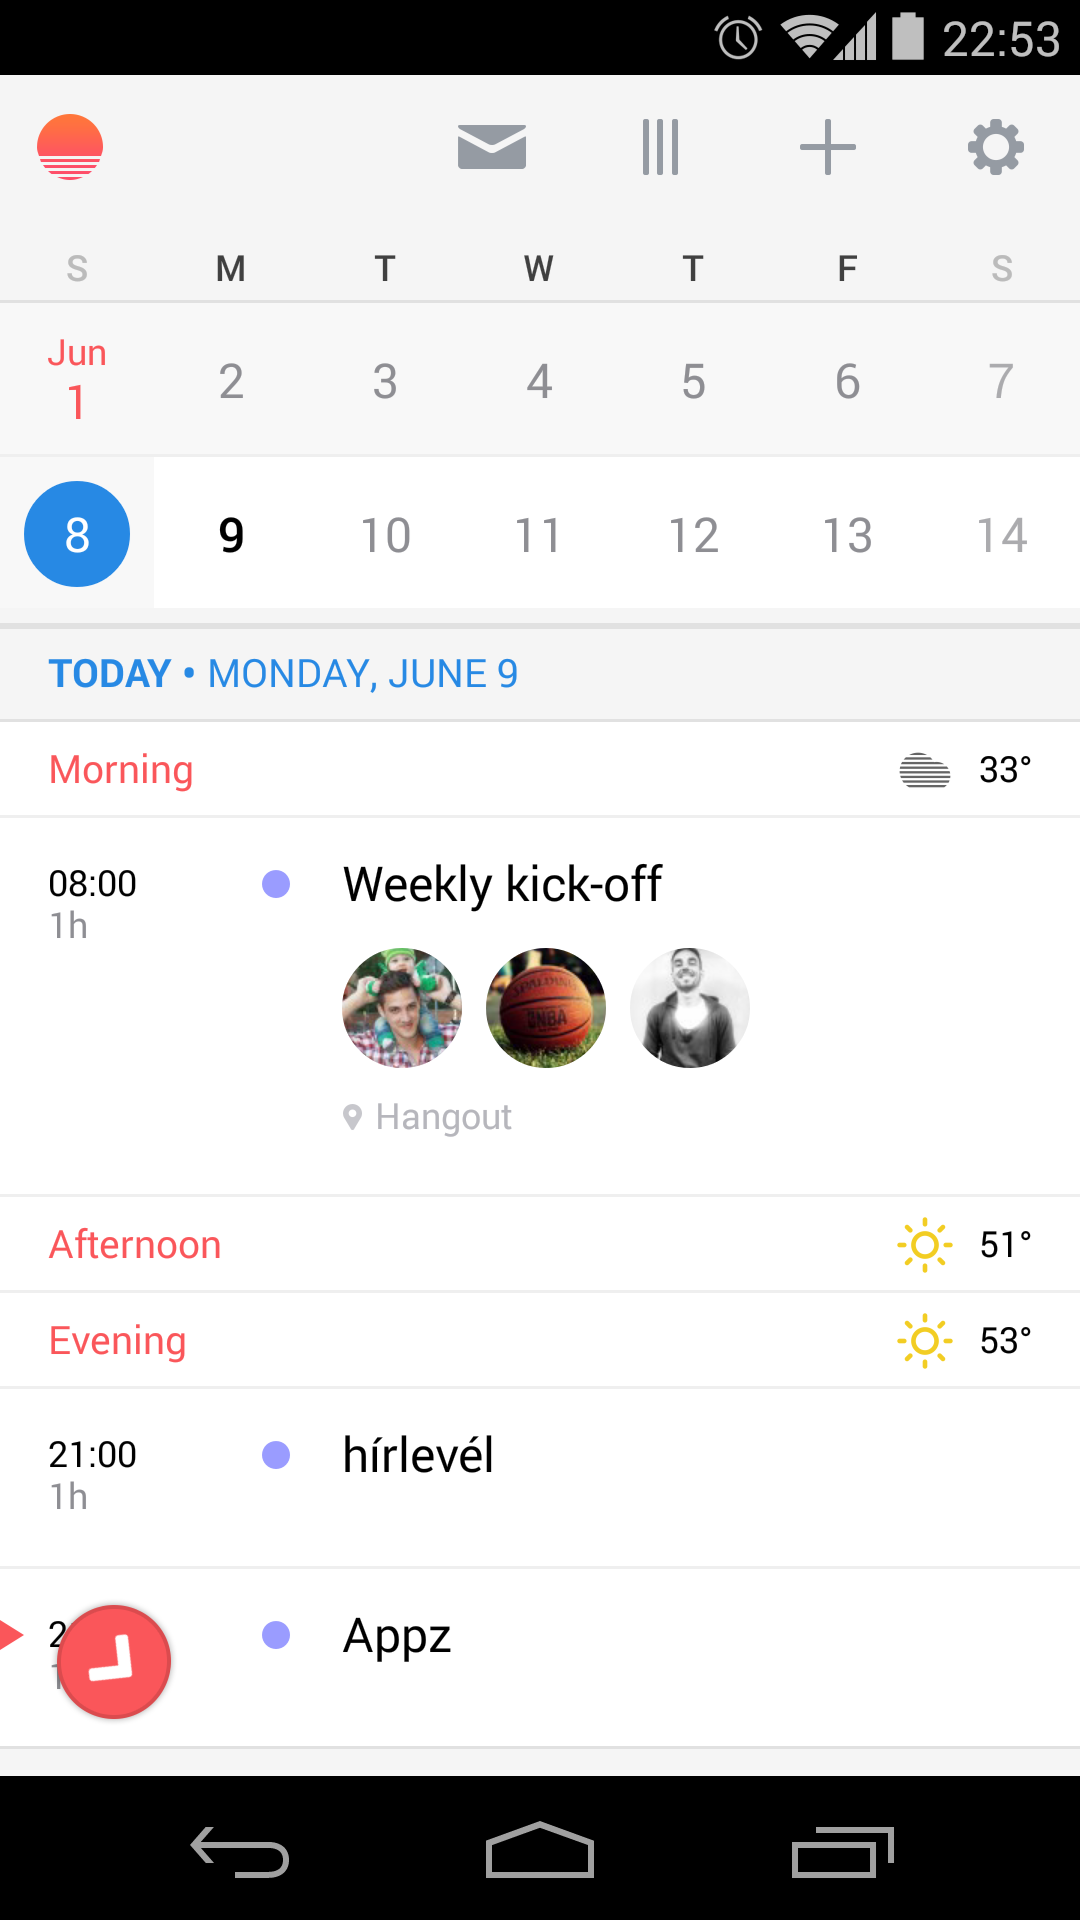Open the Weekly kick-off event
Image resolution: width=1080 pixels, height=1920 pixels.
point(540,1006)
